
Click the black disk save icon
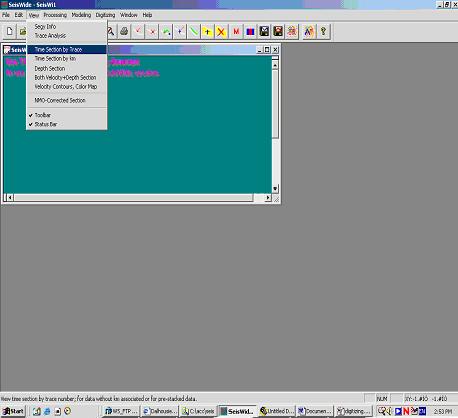pos(264,32)
